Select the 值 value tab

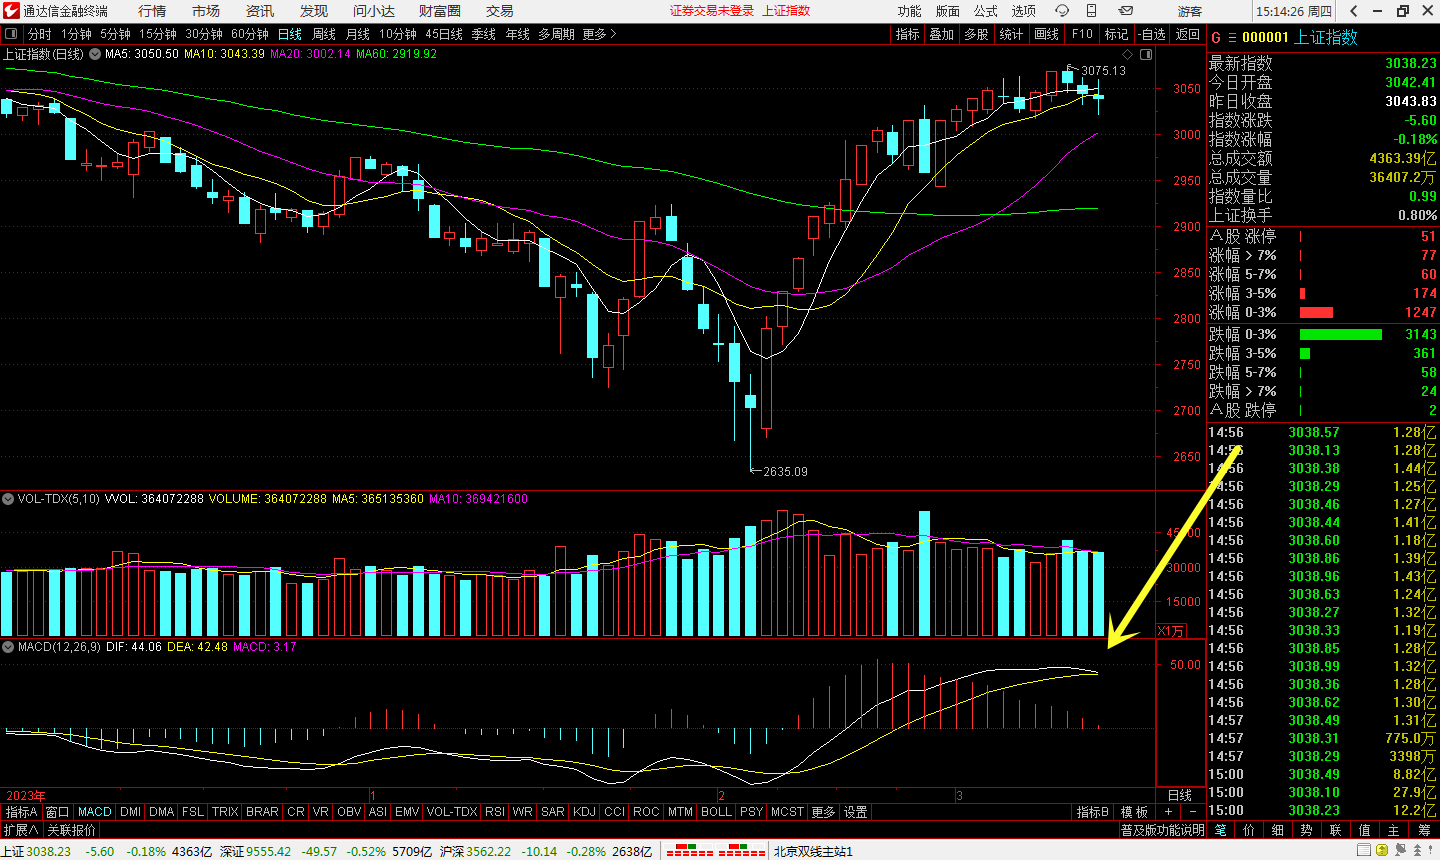pos(1365,830)
